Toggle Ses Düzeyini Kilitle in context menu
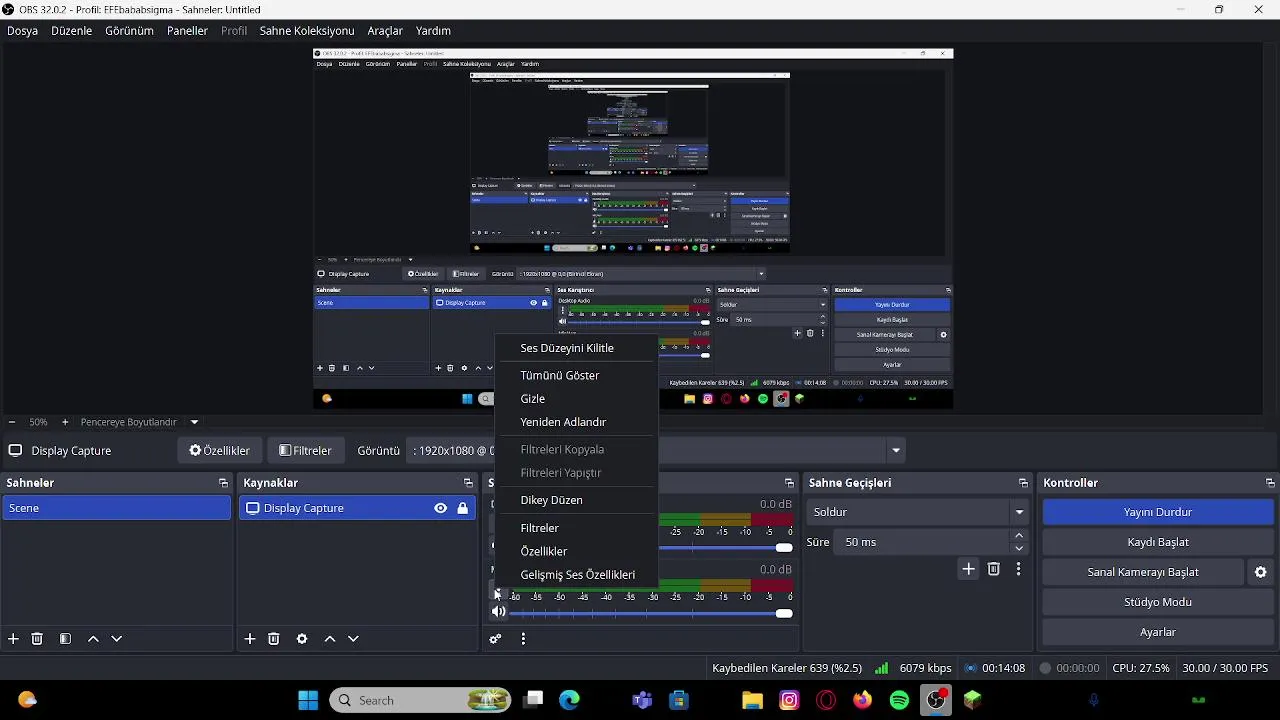Screen dimensions: 1280x720 point(567,348)
